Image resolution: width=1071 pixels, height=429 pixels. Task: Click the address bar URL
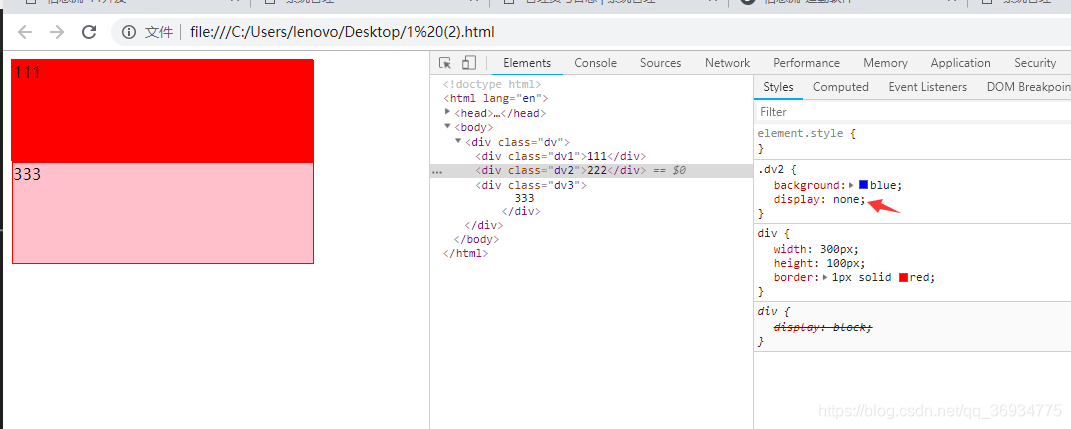(342, 32)
